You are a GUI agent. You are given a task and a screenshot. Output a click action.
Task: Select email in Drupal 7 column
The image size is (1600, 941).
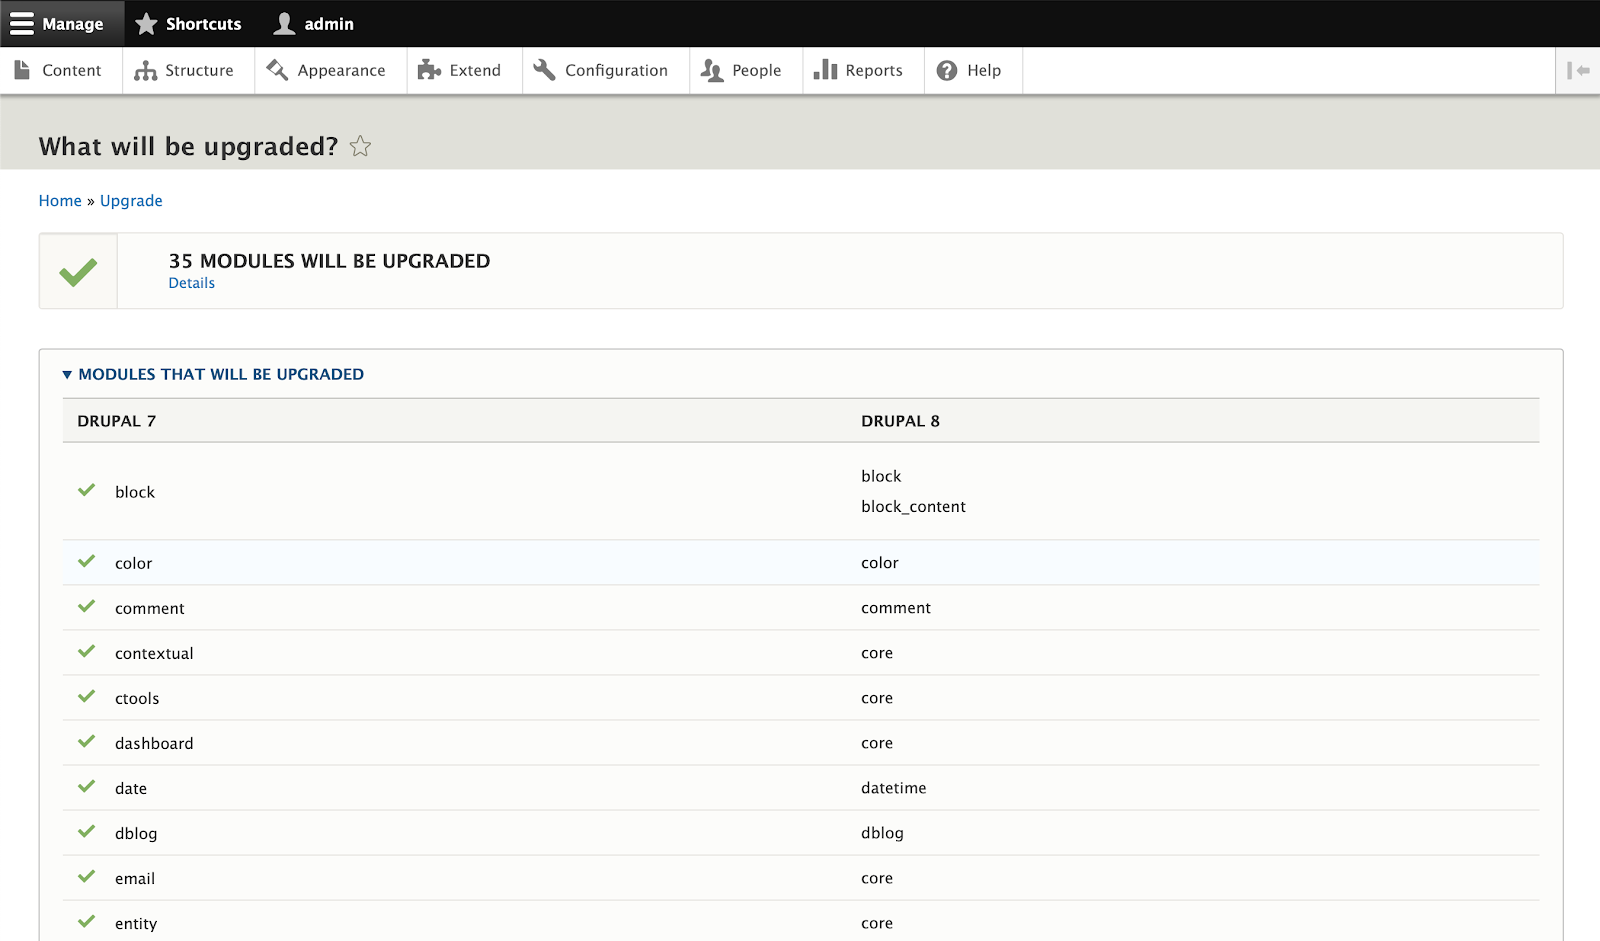[135, 878]
